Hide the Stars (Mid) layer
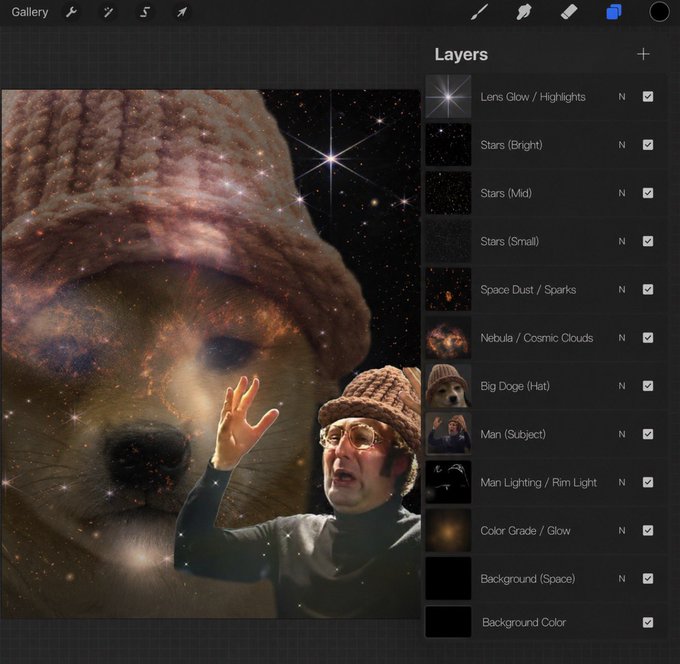This screenshot has height=664, width=680. 648,193
